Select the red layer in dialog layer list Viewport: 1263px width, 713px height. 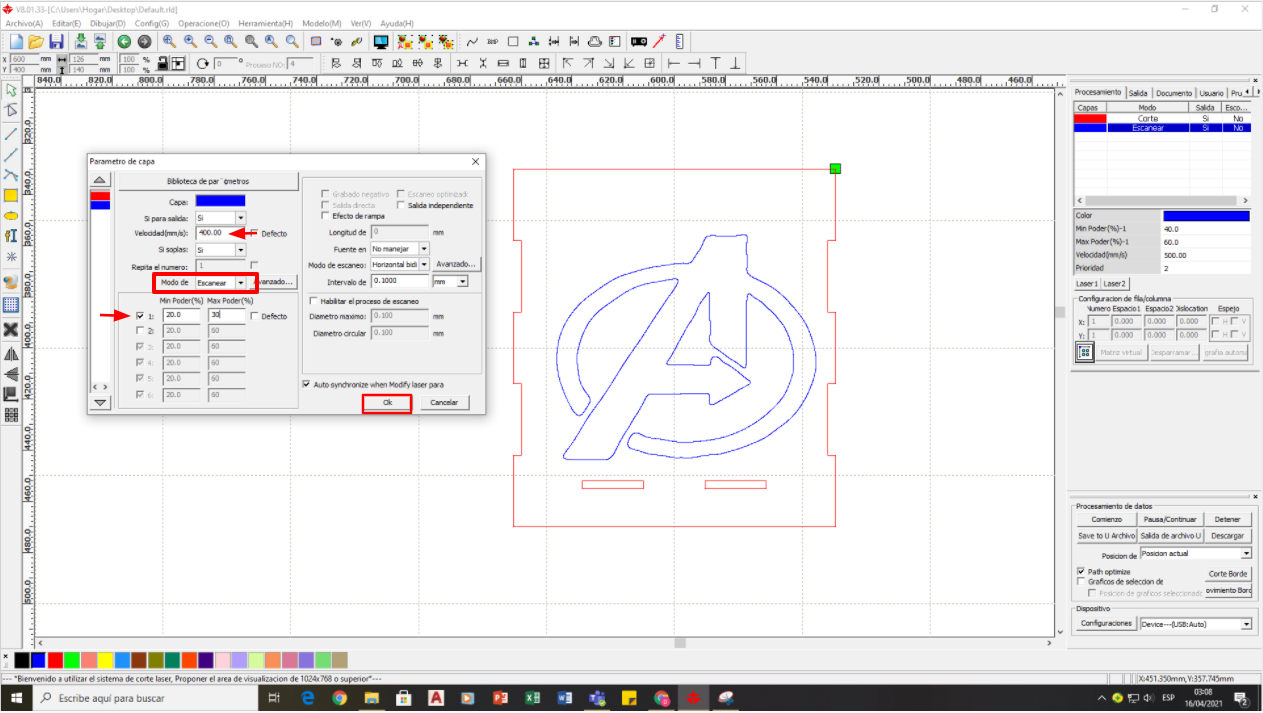coord(100,196)
